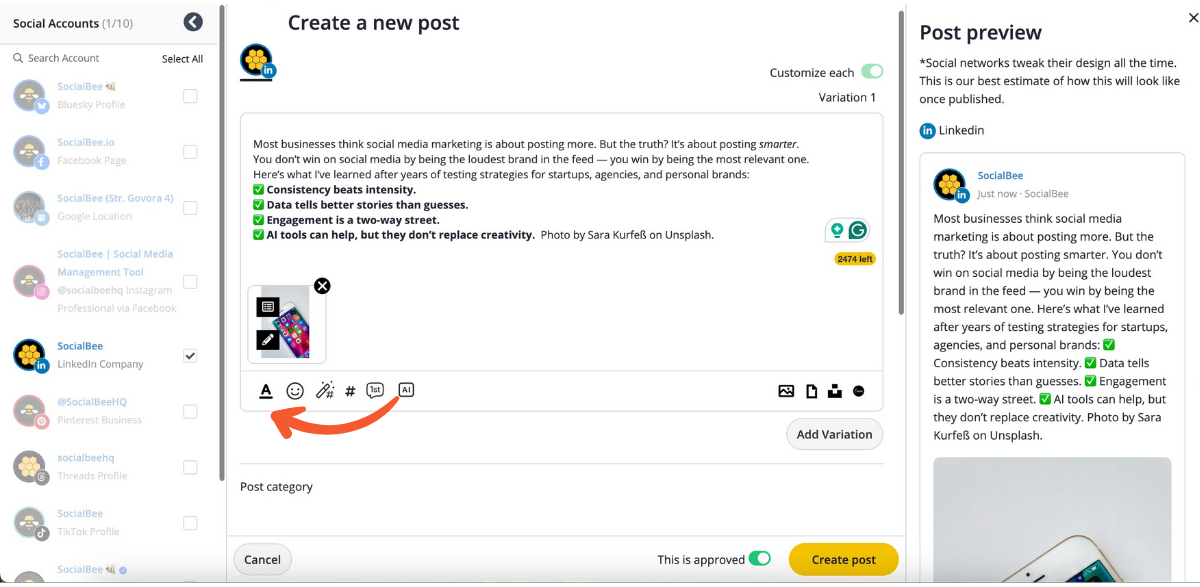1200x587 pixels.
Task: Click the Create post button
Action: [x=843, y=560]
